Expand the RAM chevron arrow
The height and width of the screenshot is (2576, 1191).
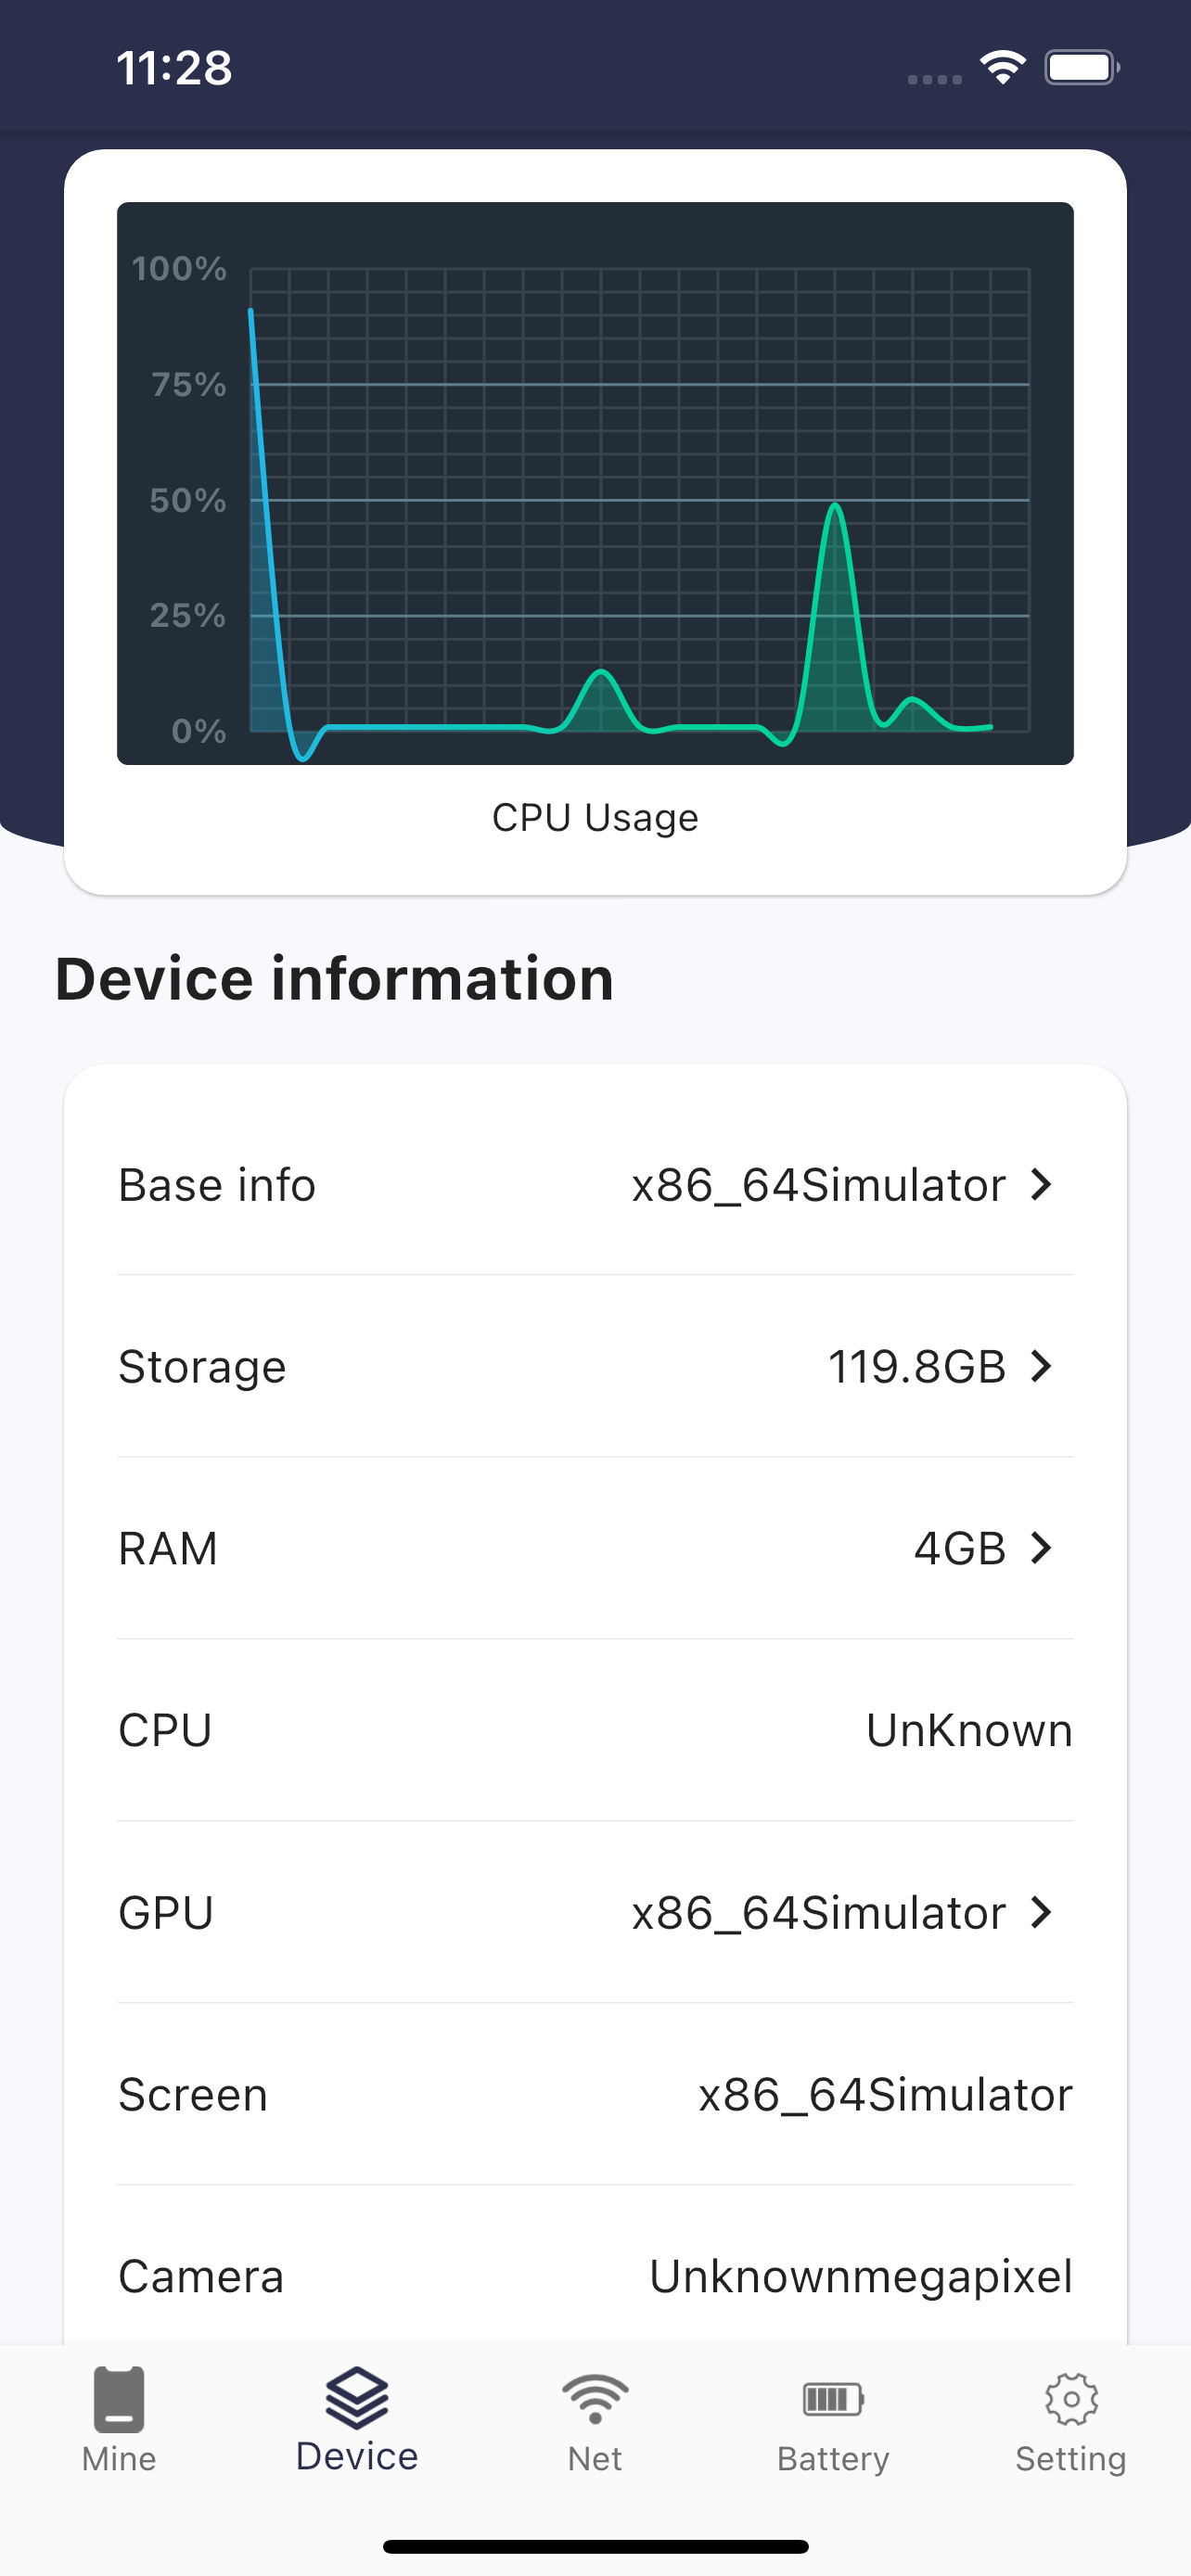point(1042,1548)
